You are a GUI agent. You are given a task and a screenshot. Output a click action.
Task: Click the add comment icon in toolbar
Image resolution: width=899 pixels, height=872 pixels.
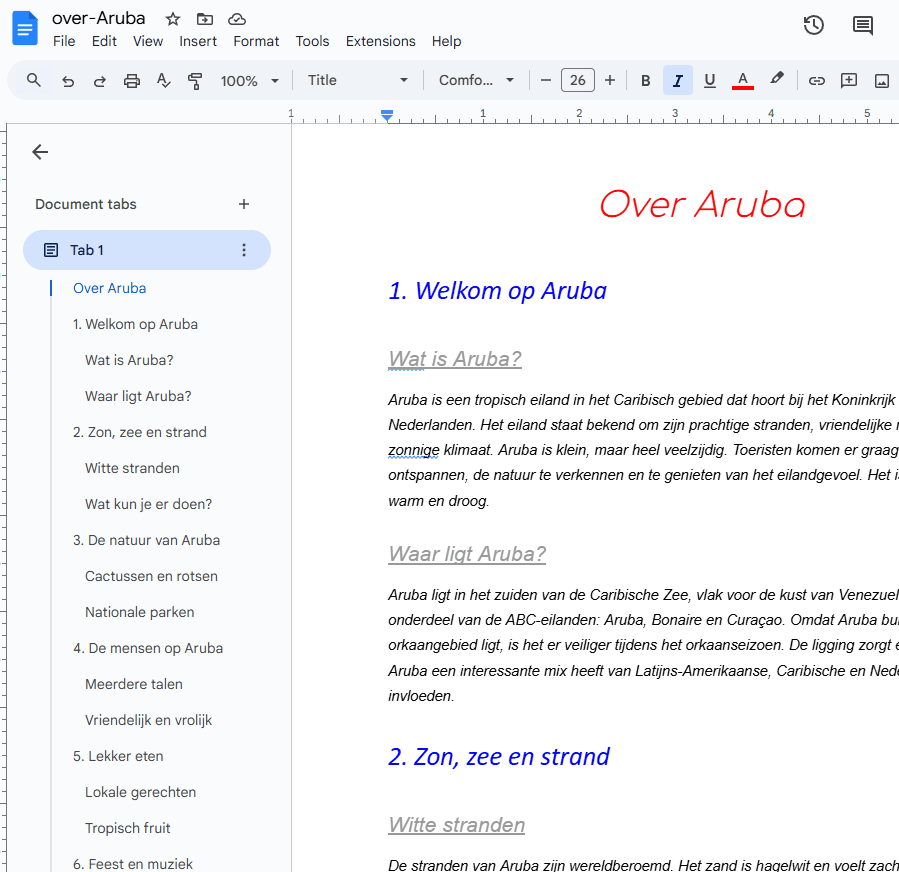point(849,81)
